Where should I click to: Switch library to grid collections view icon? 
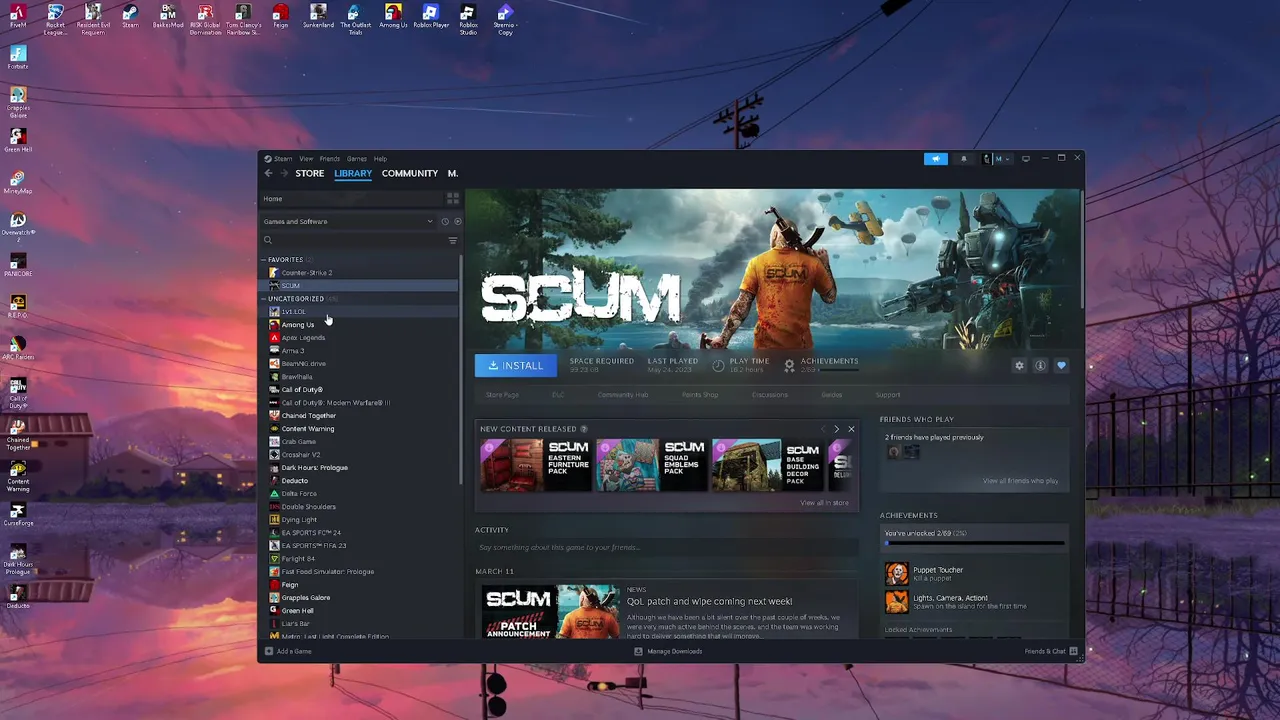tap(453, 199)
